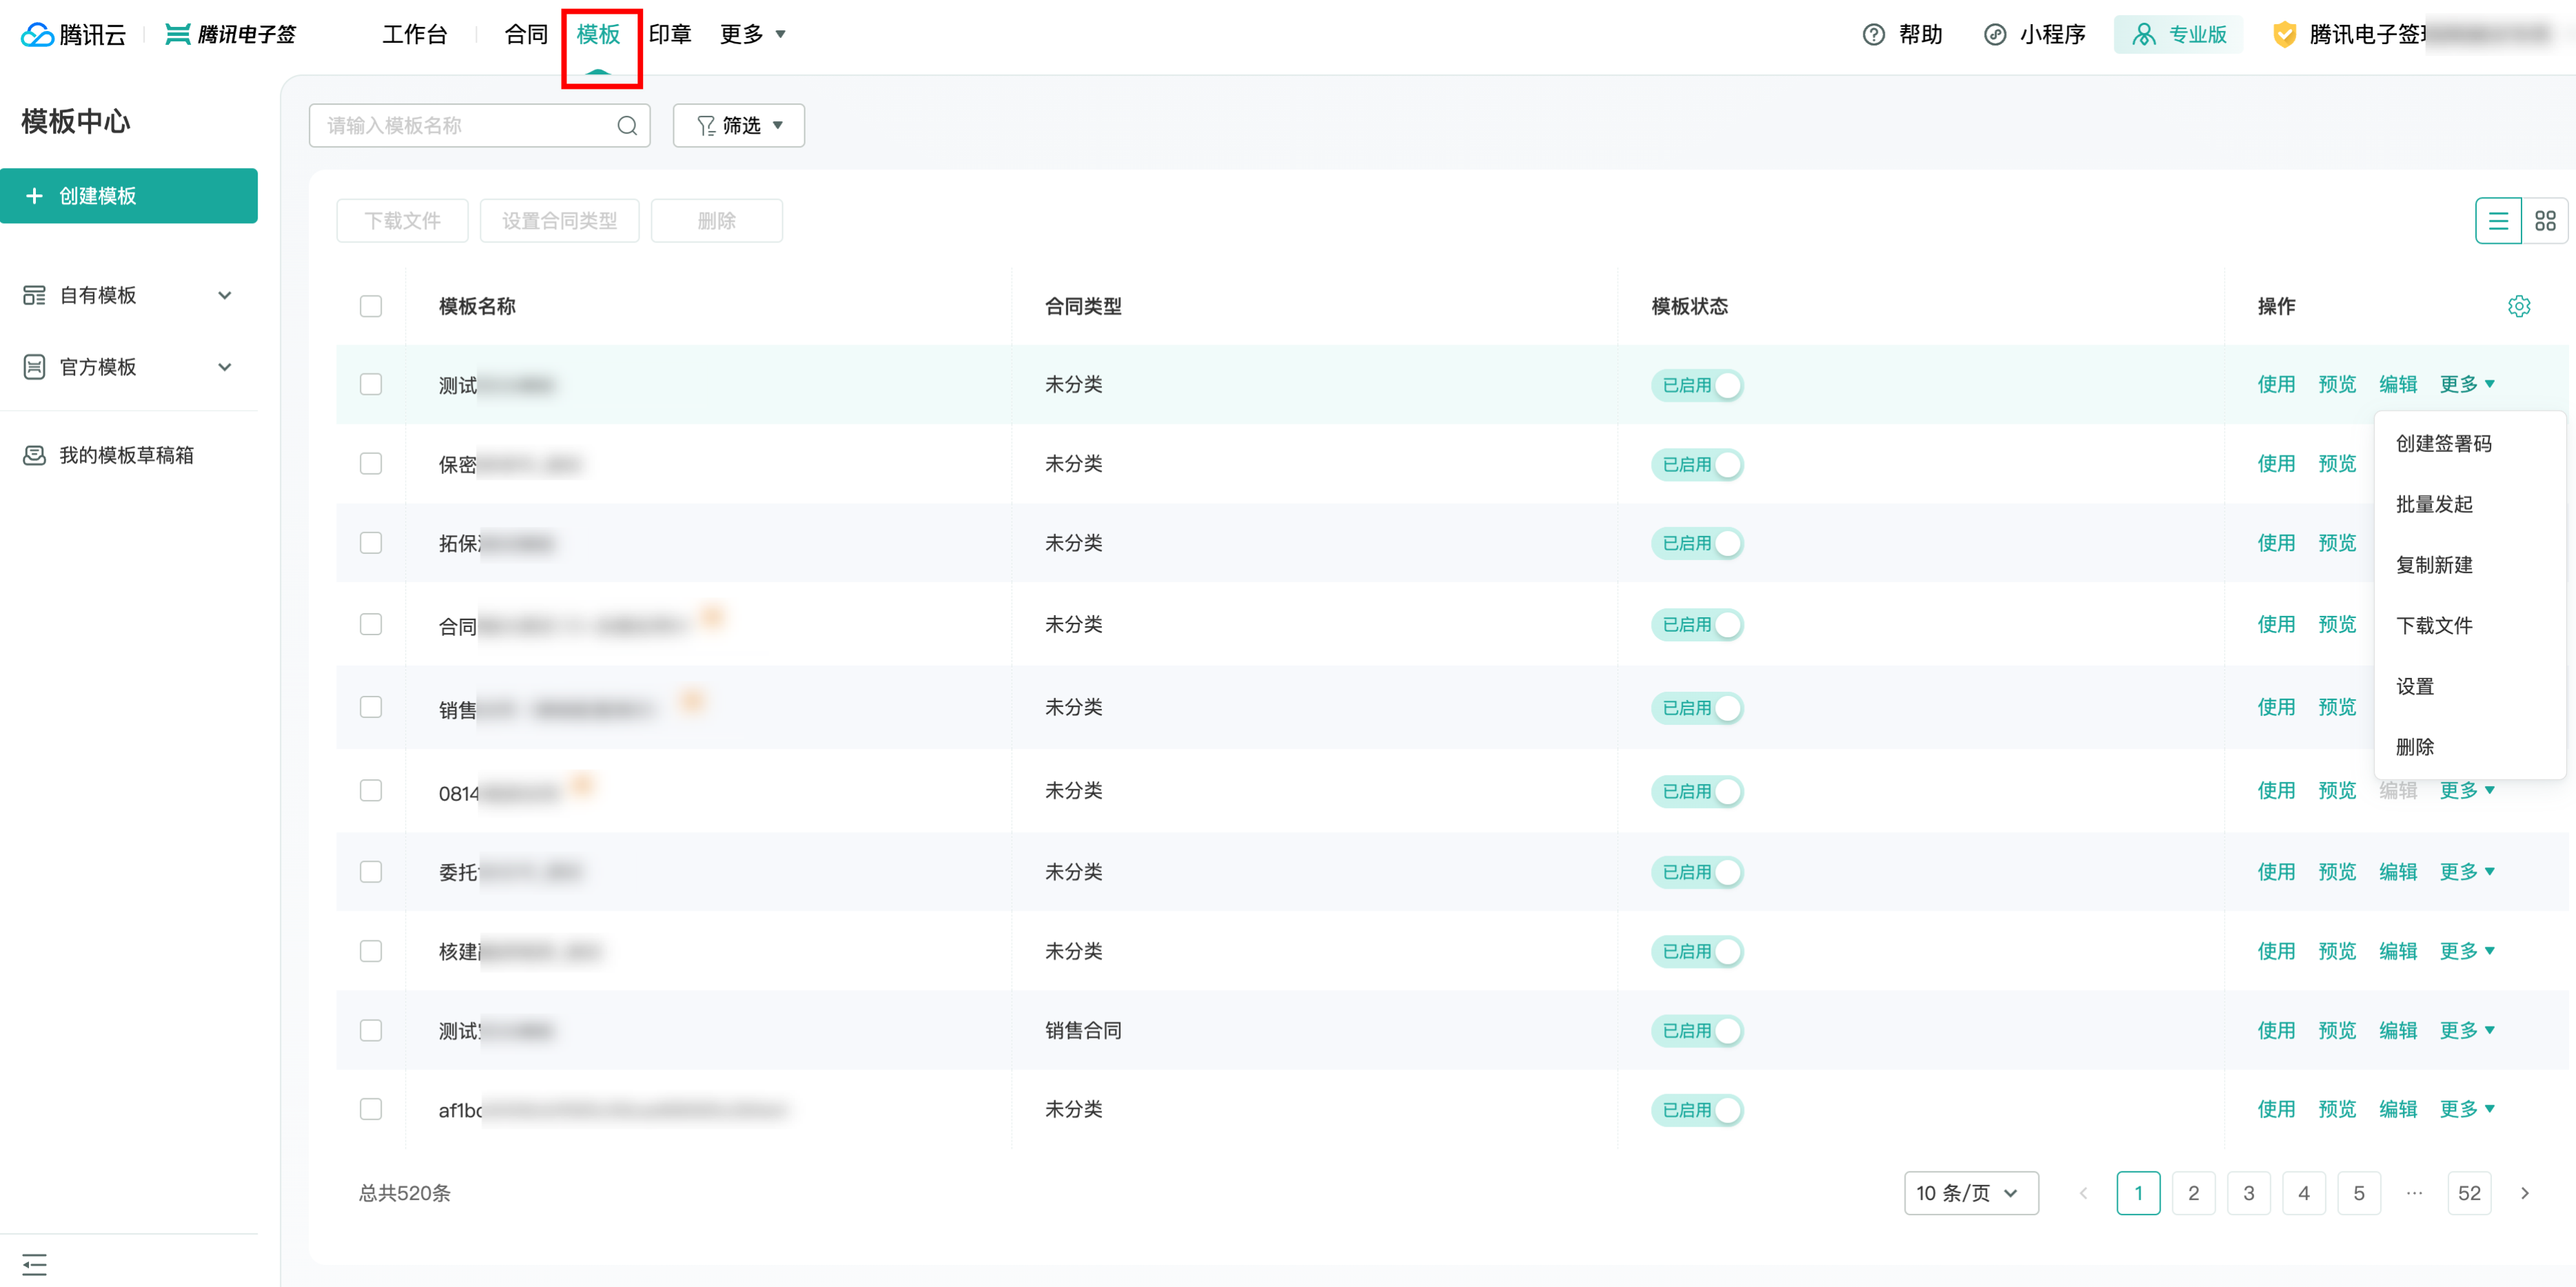Open 更多 dropdown in 核建 row
Image resolution: width=2576 pixels, height=1287 pixels.
[x=2467, y=951]
